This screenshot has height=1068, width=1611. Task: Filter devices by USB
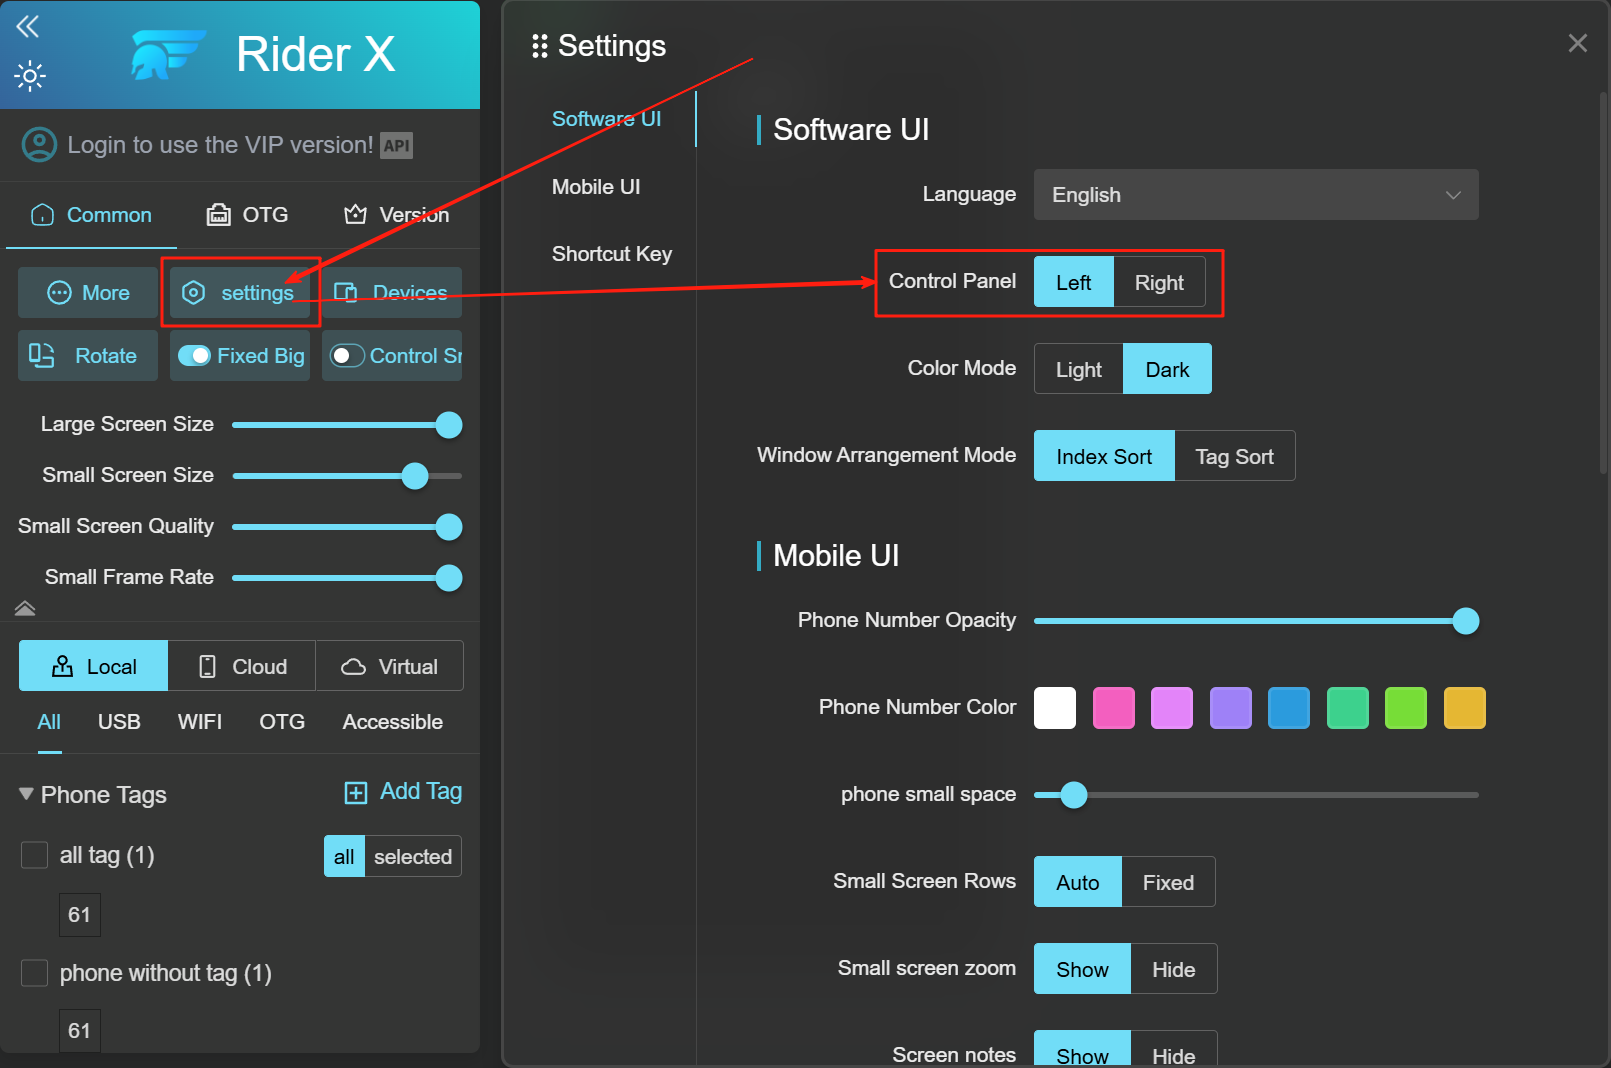tap(119, 722)
